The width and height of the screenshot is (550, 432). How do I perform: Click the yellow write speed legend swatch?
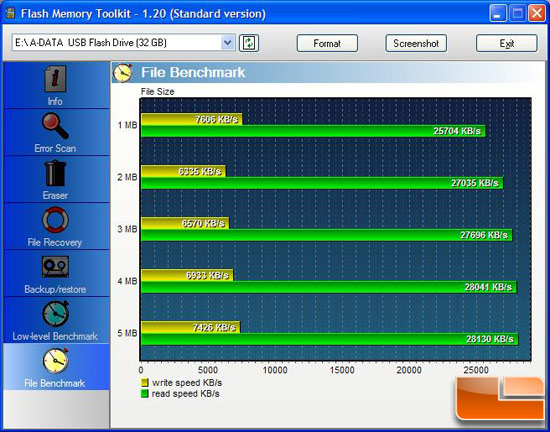(145, 383)
